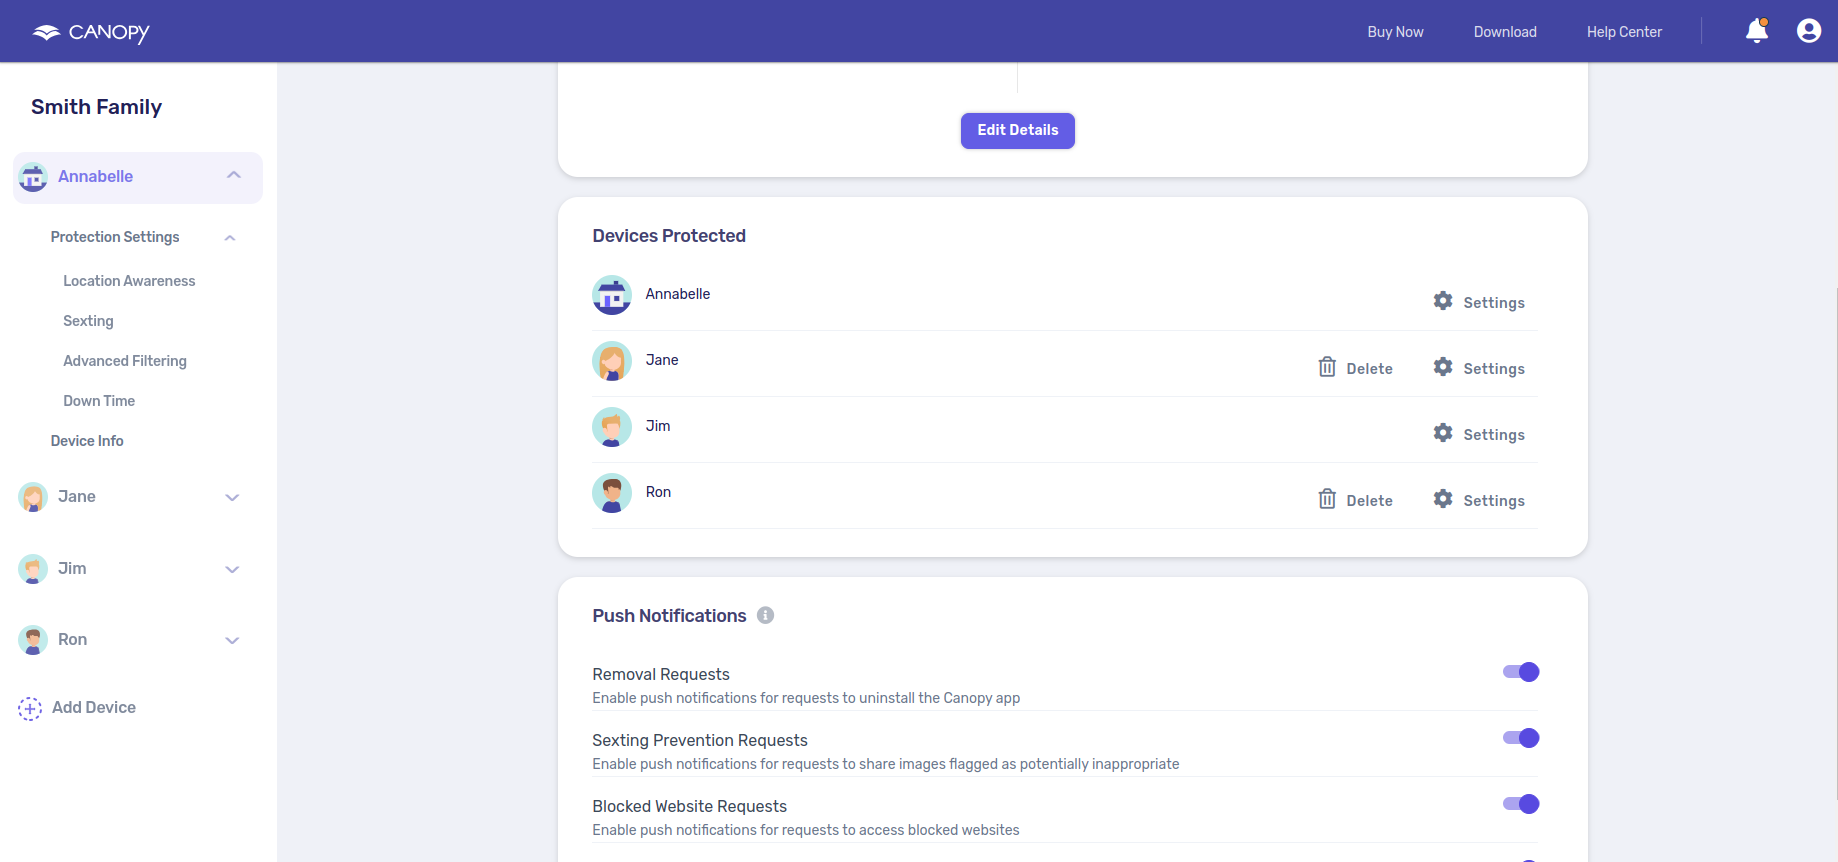
Task: Click the Canopy logo in header
Action: click(91, 32)
